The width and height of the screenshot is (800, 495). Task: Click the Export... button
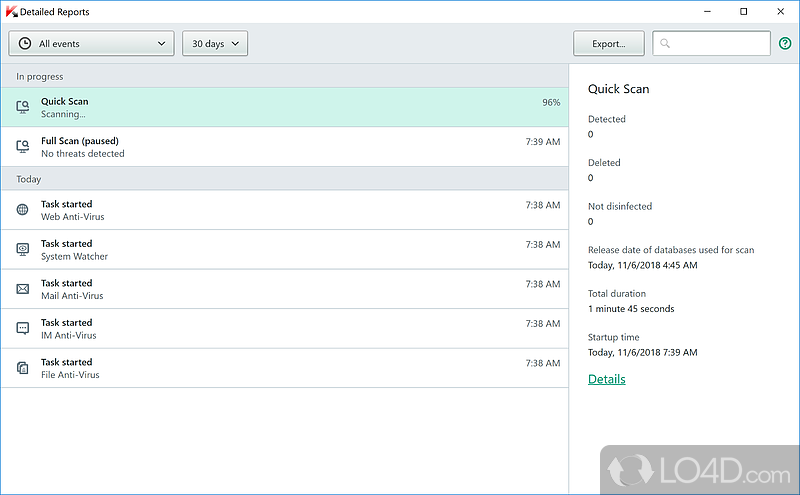(x=609, y=43)
